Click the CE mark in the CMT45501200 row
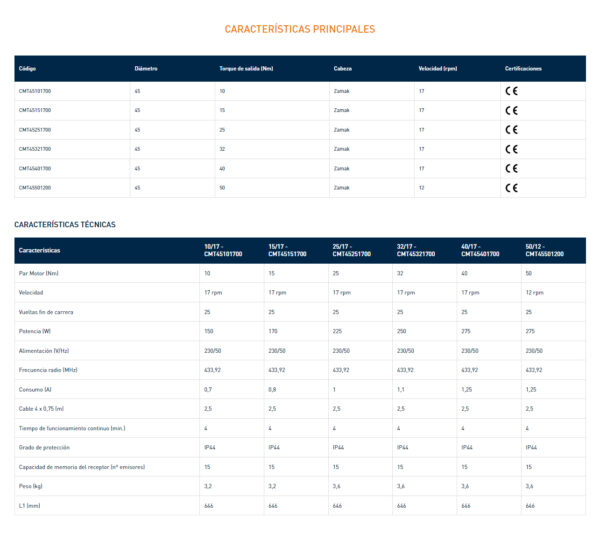The width and height of the screenshot is (600, 560). 511,188
